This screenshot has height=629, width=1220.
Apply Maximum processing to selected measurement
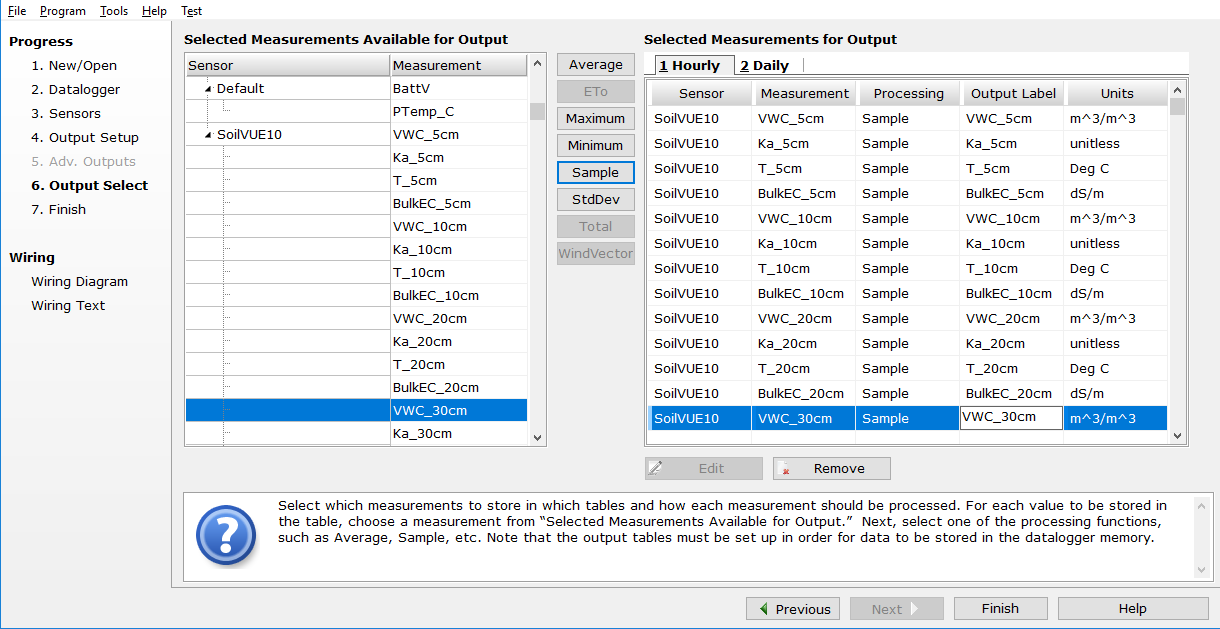595,119
